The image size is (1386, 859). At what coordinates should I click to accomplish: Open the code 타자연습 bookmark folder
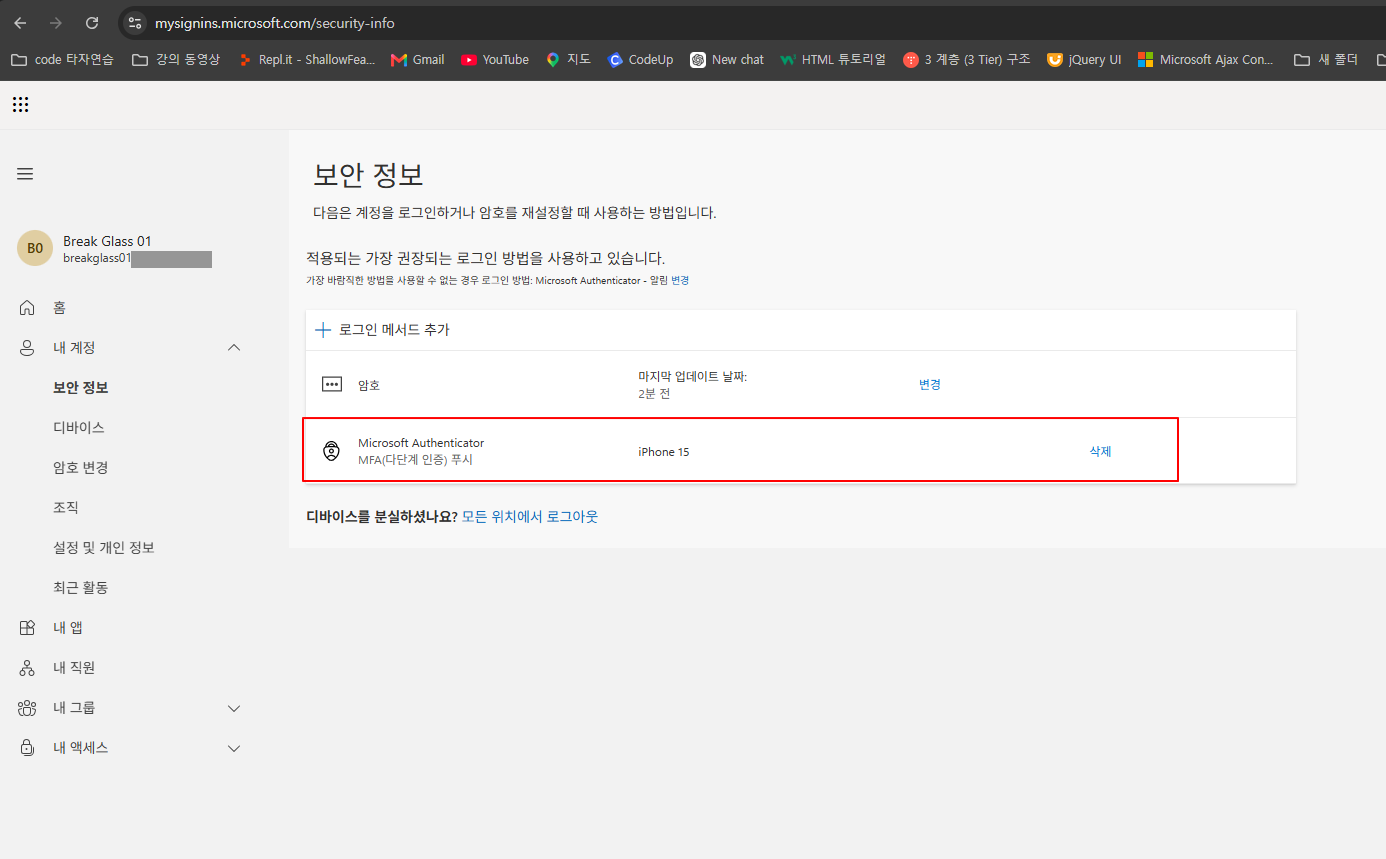[x=62, y=60]
